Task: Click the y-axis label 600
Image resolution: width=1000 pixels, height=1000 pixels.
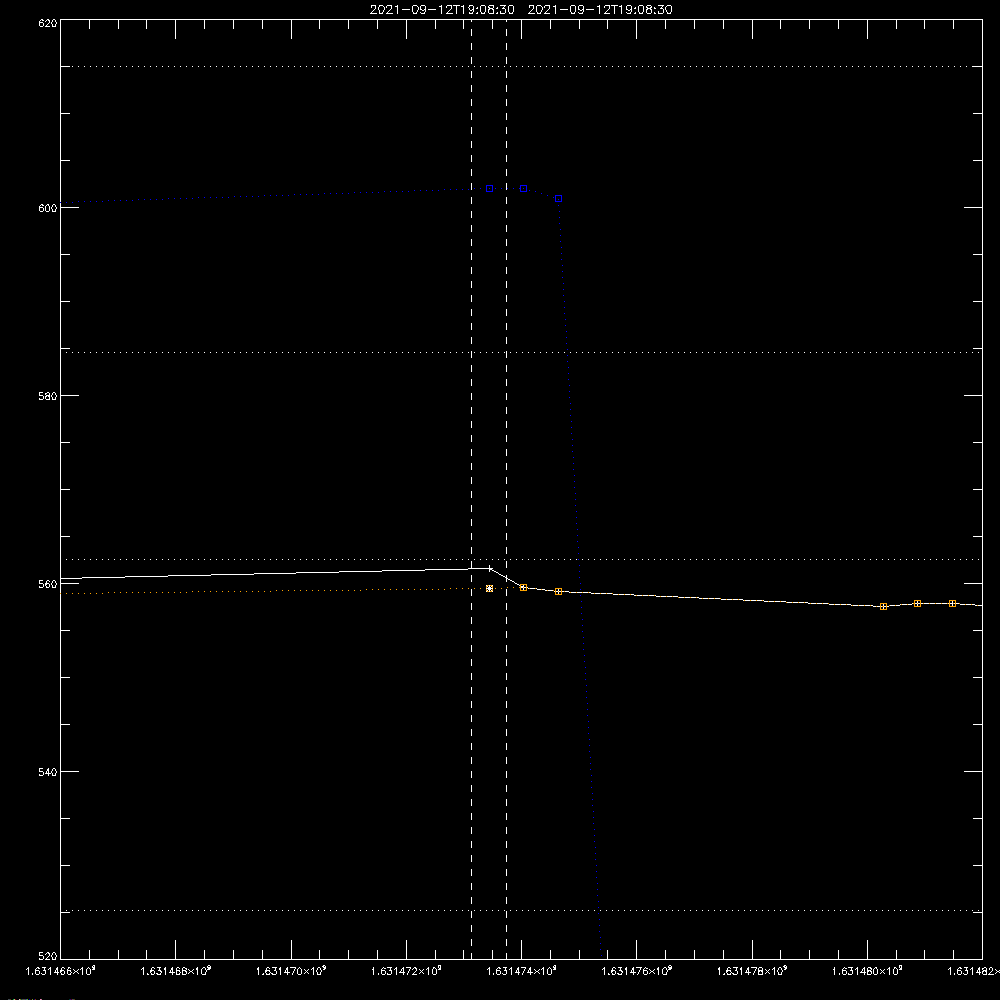Action: [48, 209]
